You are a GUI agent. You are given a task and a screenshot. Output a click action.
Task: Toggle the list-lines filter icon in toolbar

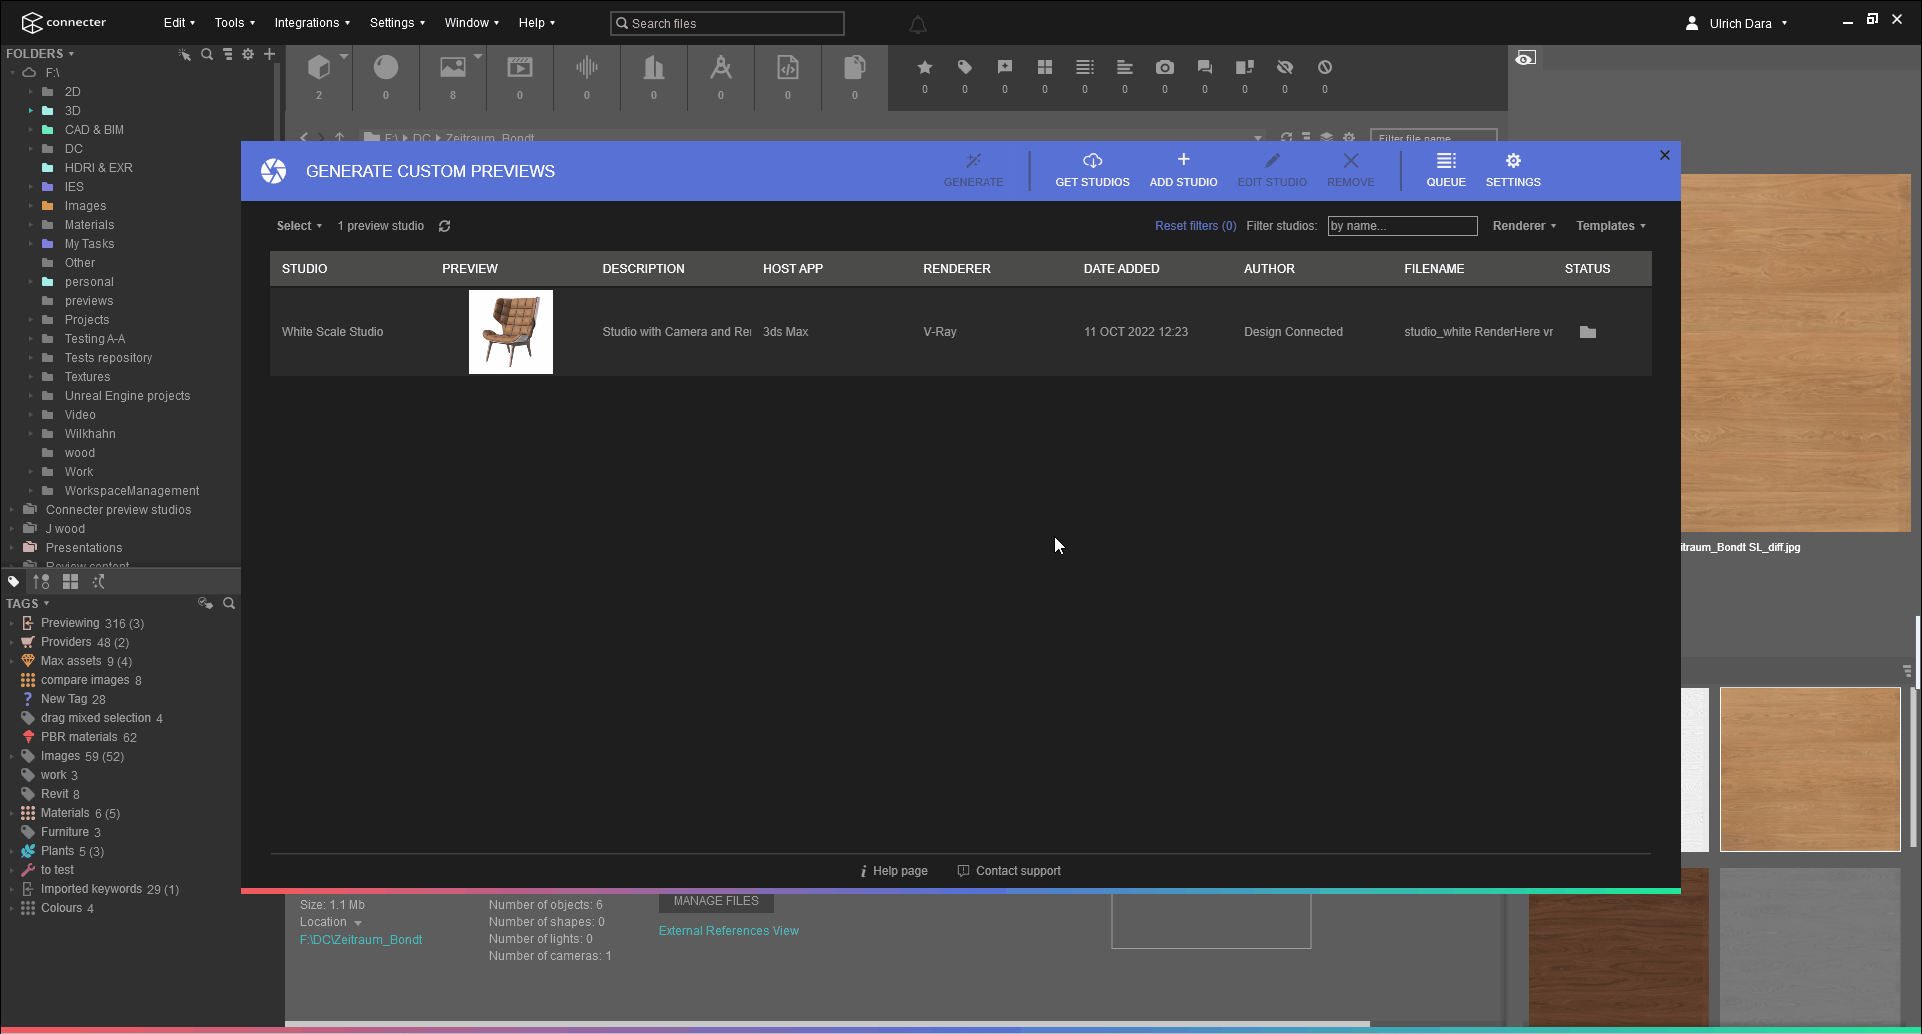(x=1085, y=67)
